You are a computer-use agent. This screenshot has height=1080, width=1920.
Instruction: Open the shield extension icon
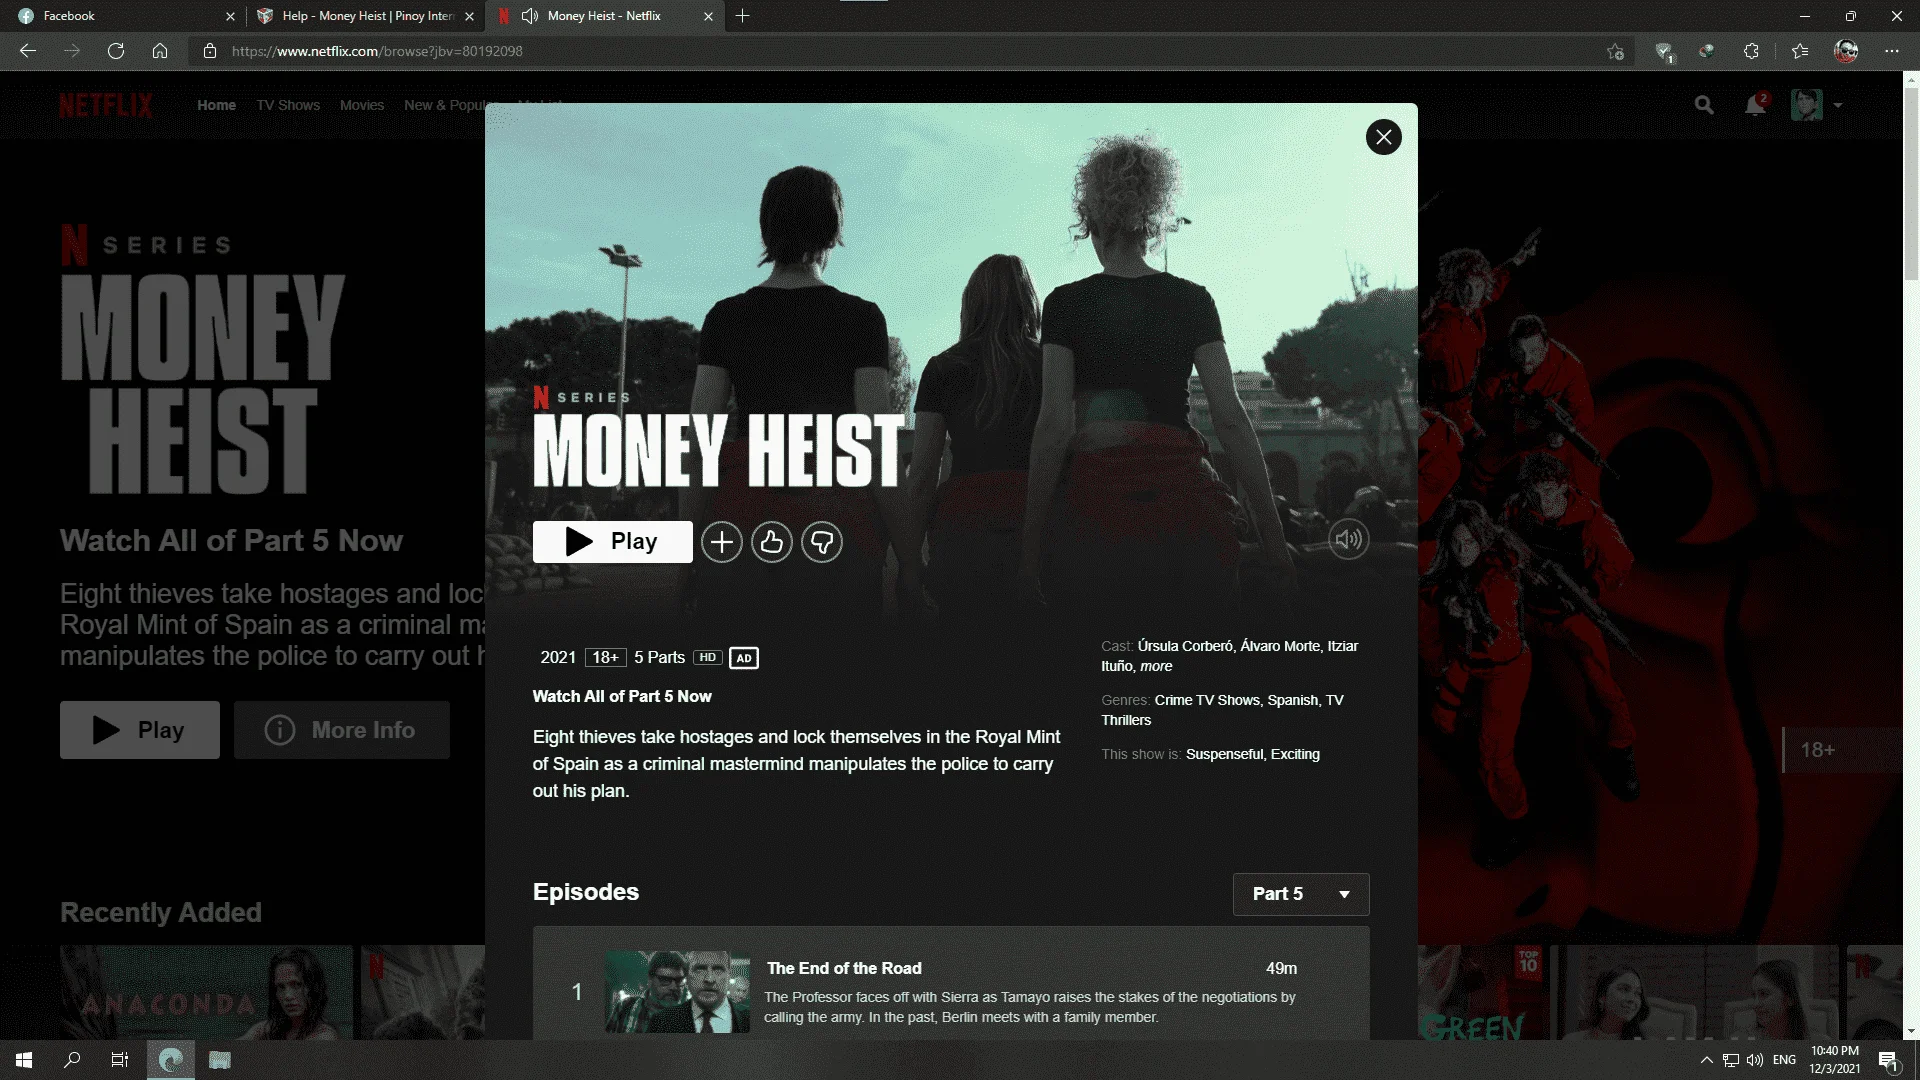1664,51
